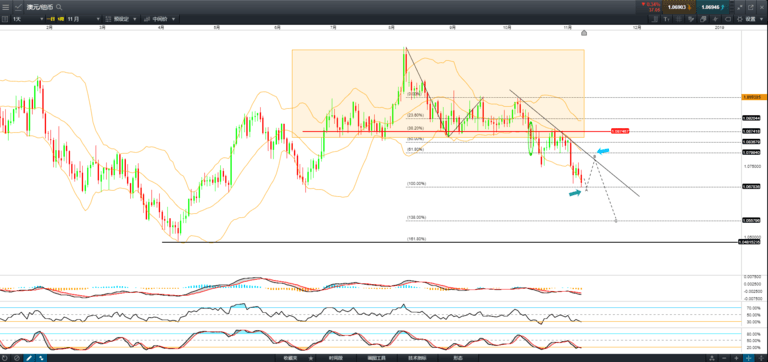Open the time interval tab in bottom bar
The height and width of the screenshot is (362, 768).
[336, 358]
